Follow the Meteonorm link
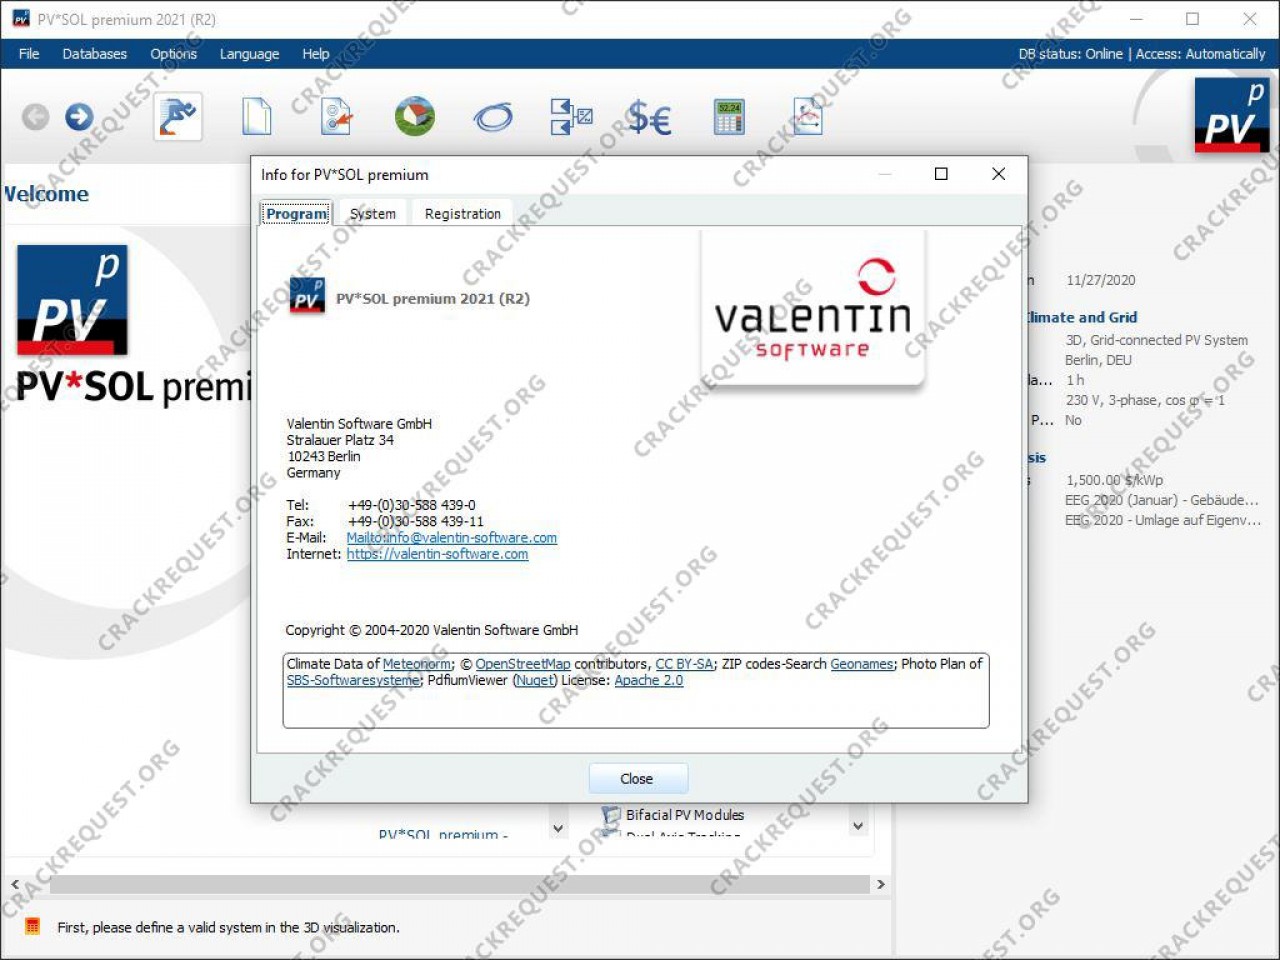The image size is (1280, 960). tap(417, 664)
